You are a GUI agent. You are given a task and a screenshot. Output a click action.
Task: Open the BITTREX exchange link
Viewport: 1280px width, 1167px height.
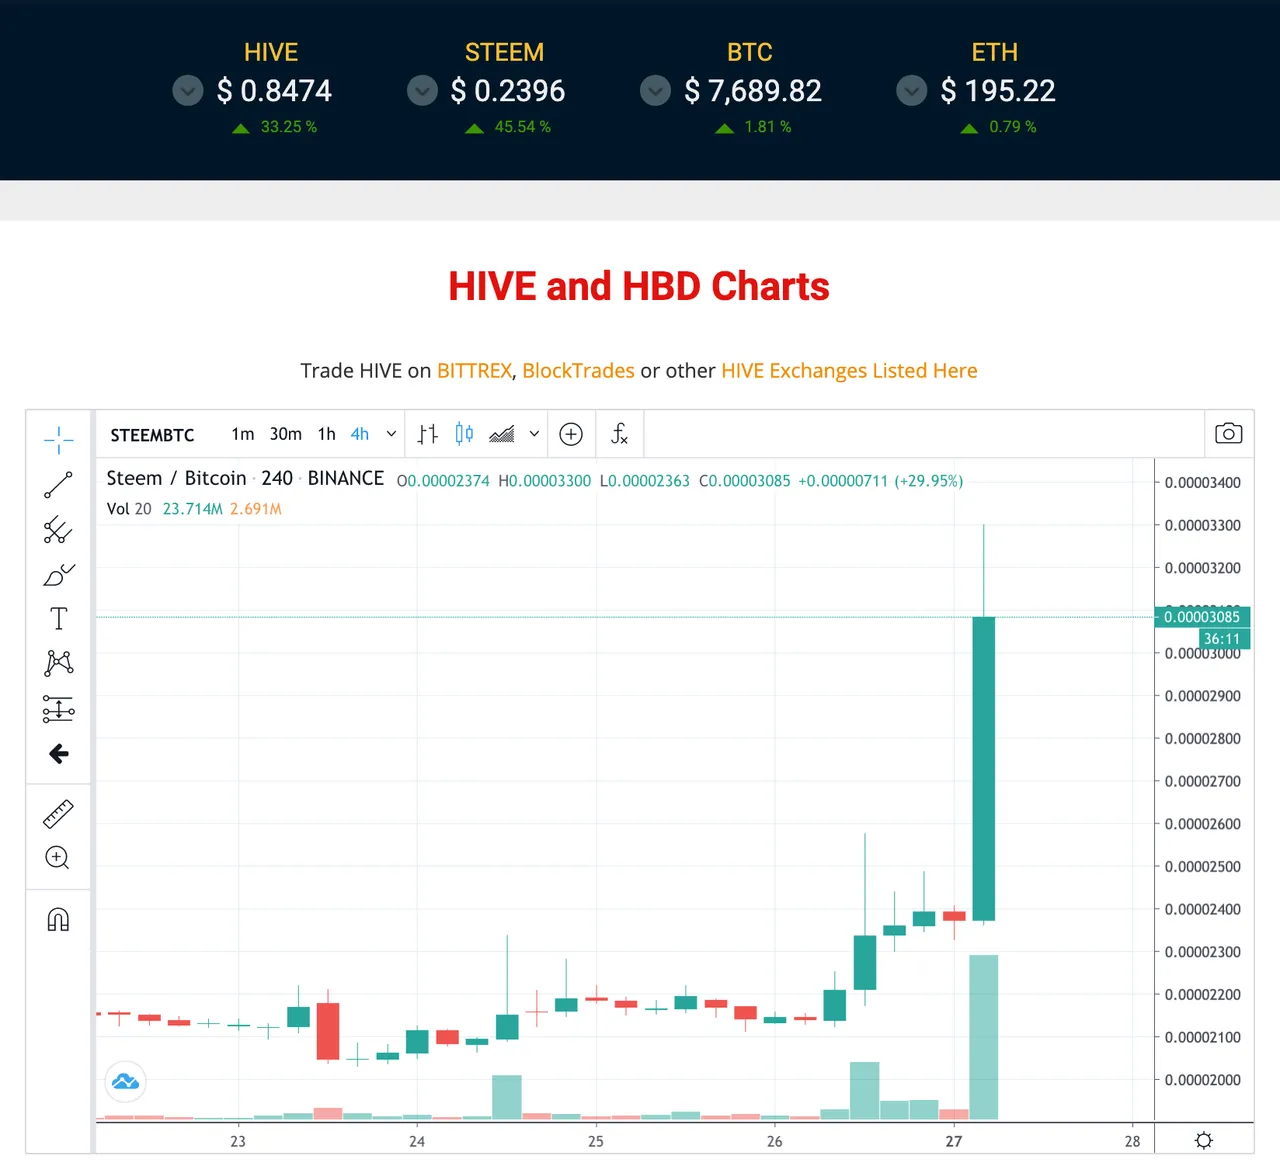click(x=474, y=371)
